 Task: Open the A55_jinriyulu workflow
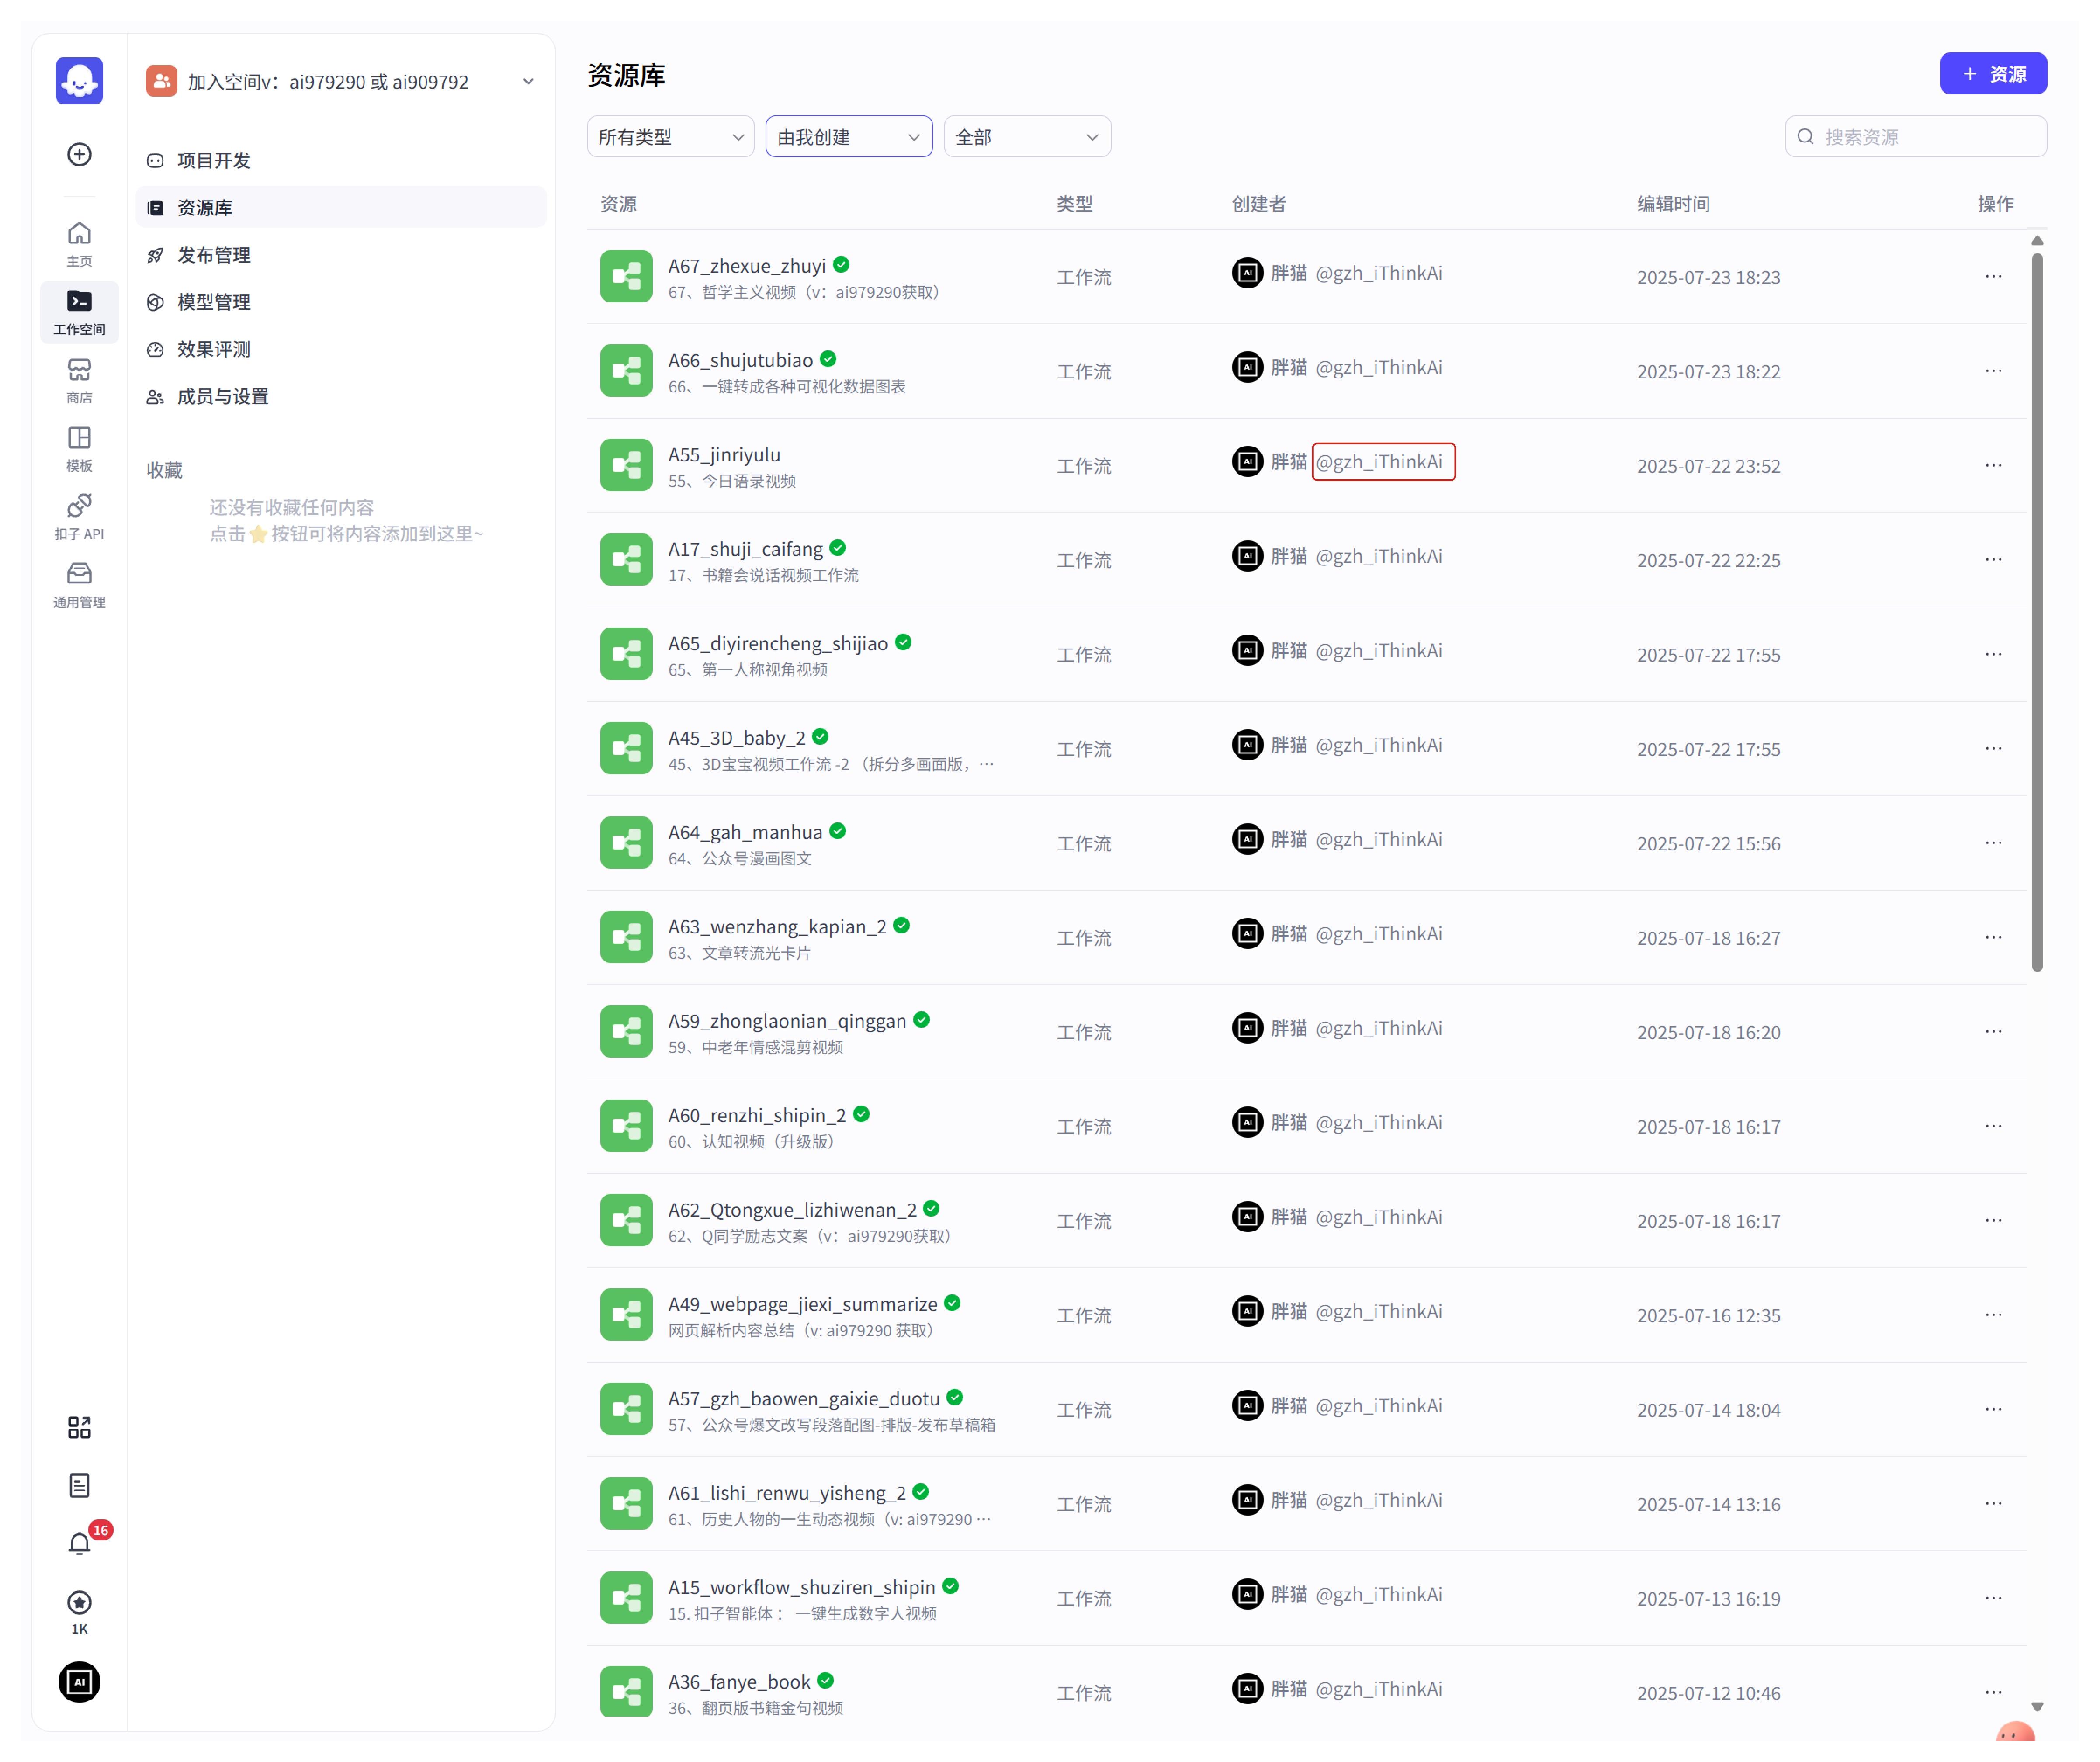(x=724, y=455)
